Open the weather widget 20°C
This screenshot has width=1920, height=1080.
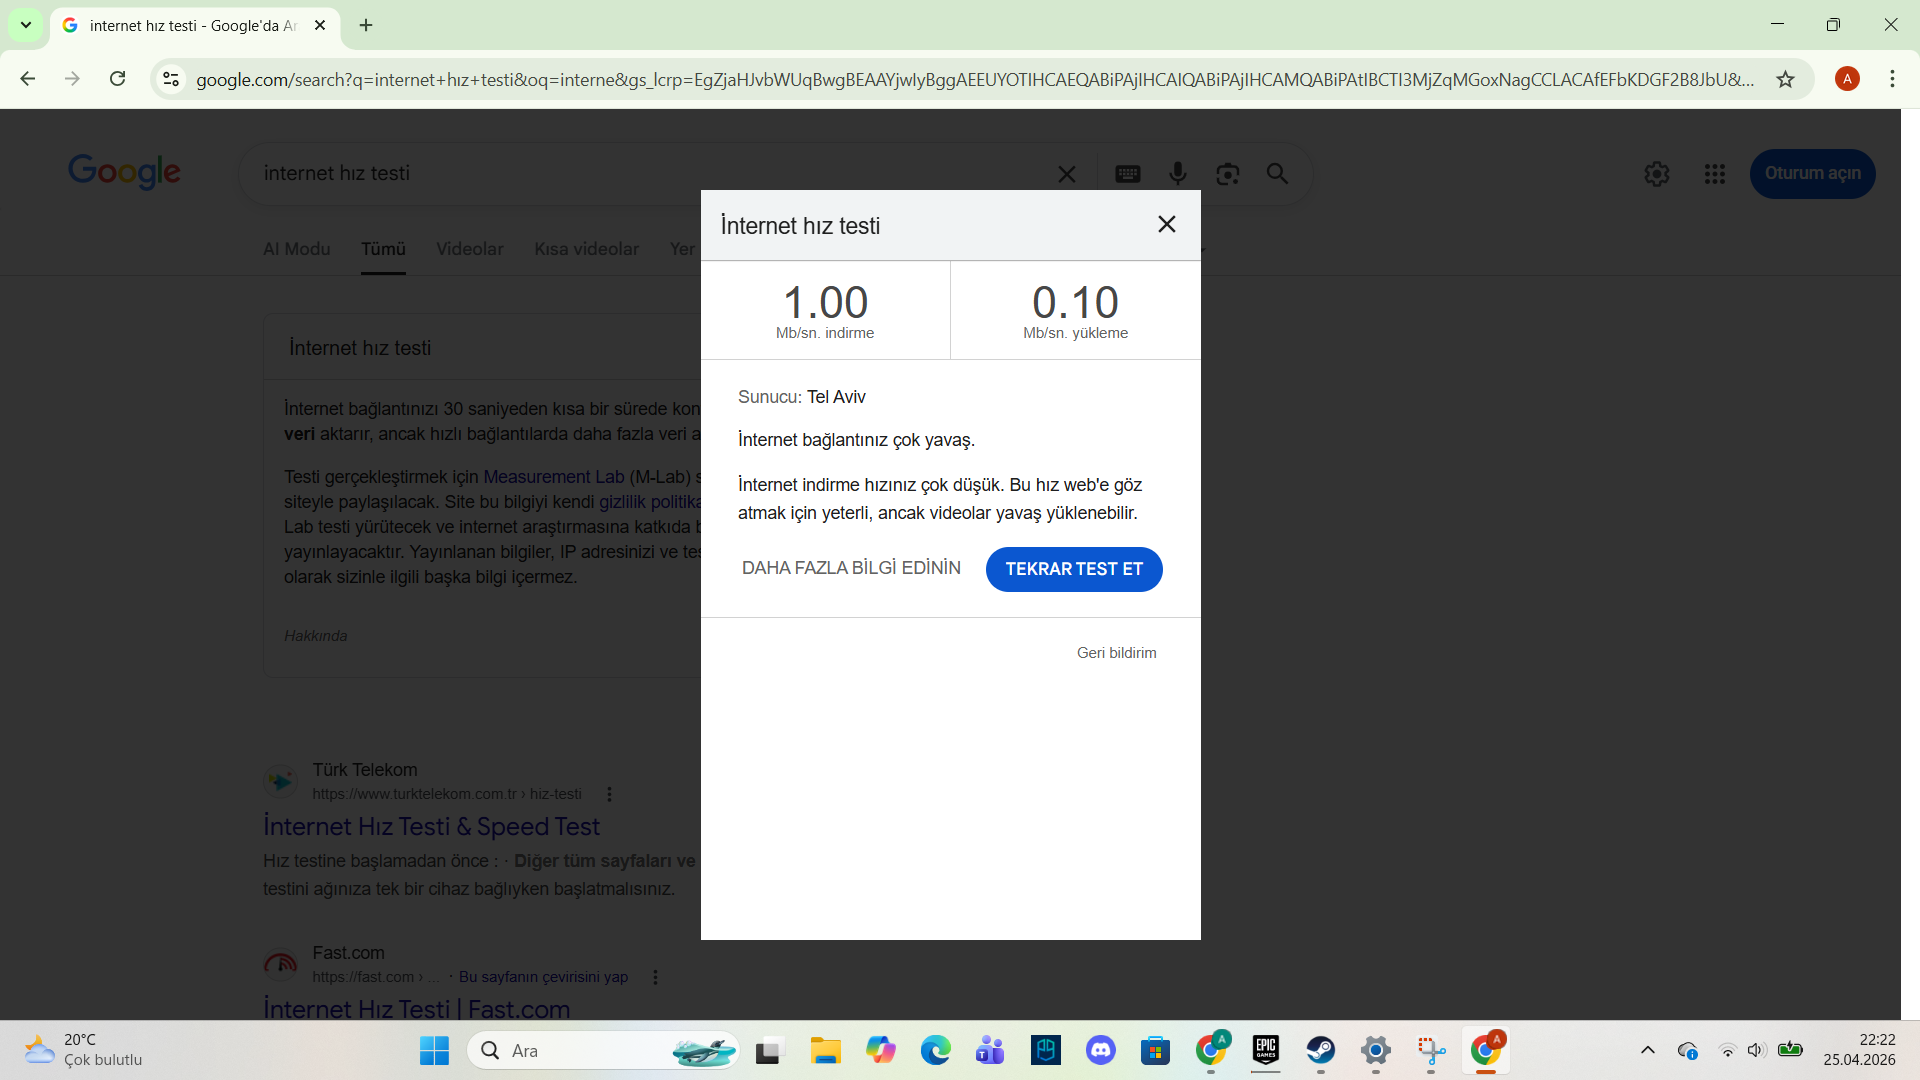point(84,1051)
